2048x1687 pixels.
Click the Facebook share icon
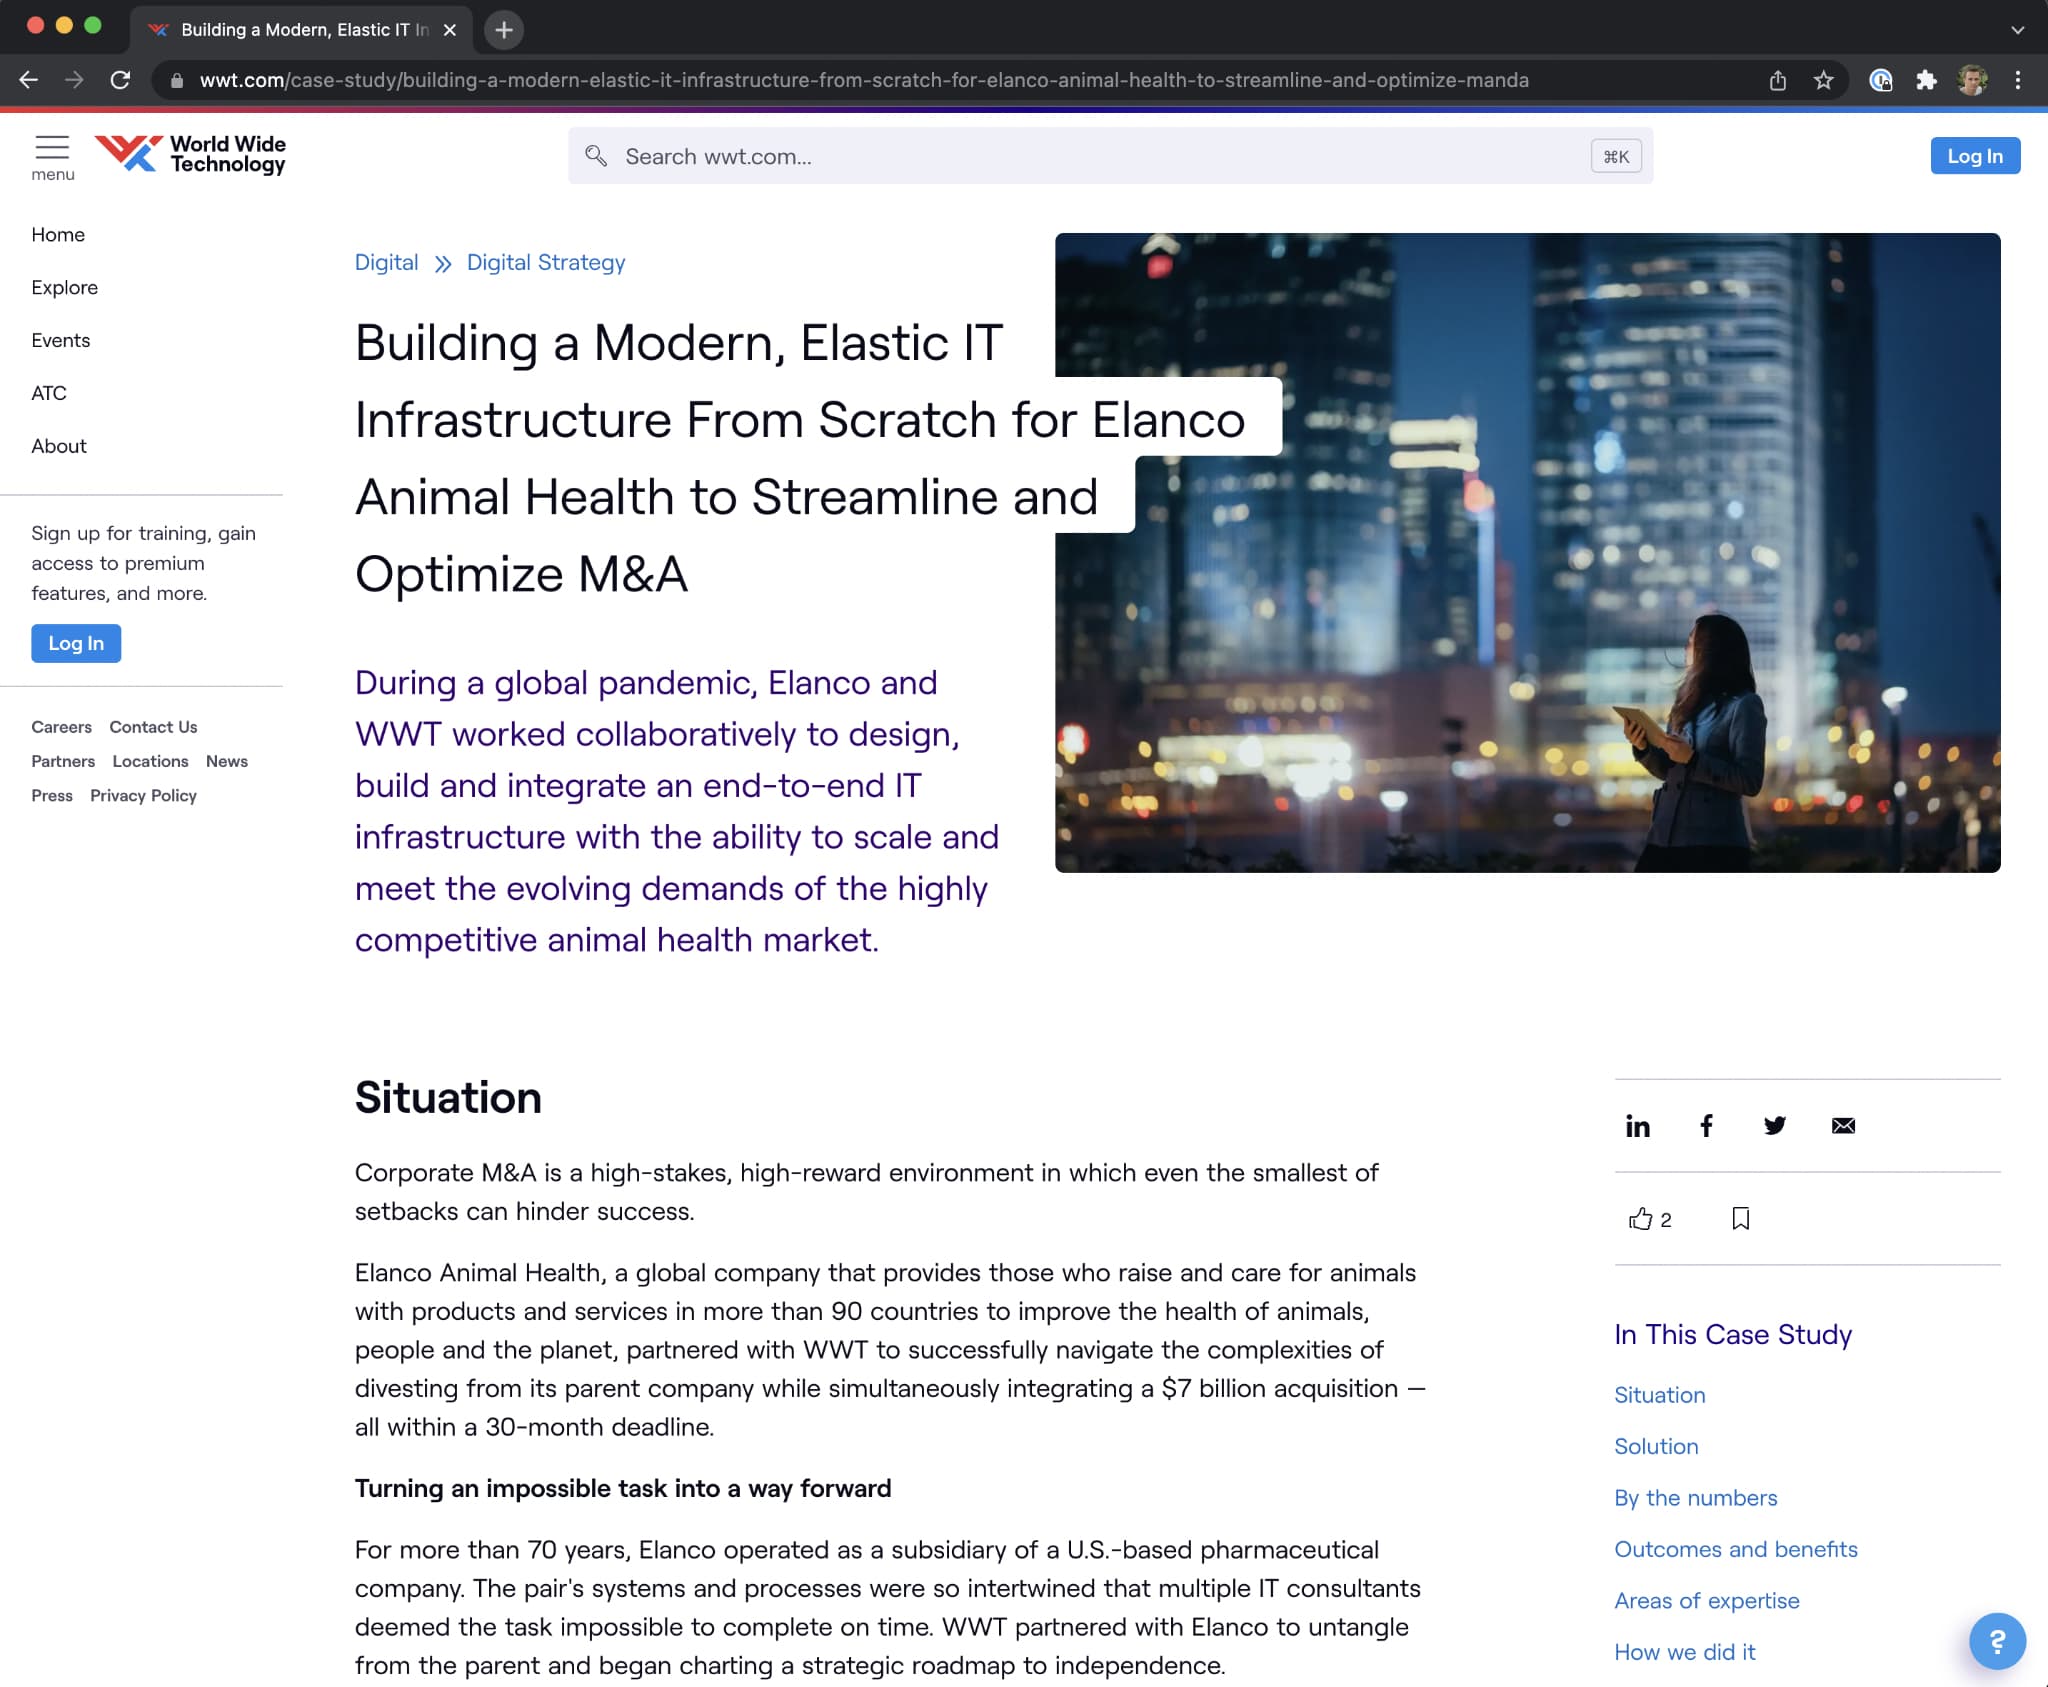(1704, 1124)
